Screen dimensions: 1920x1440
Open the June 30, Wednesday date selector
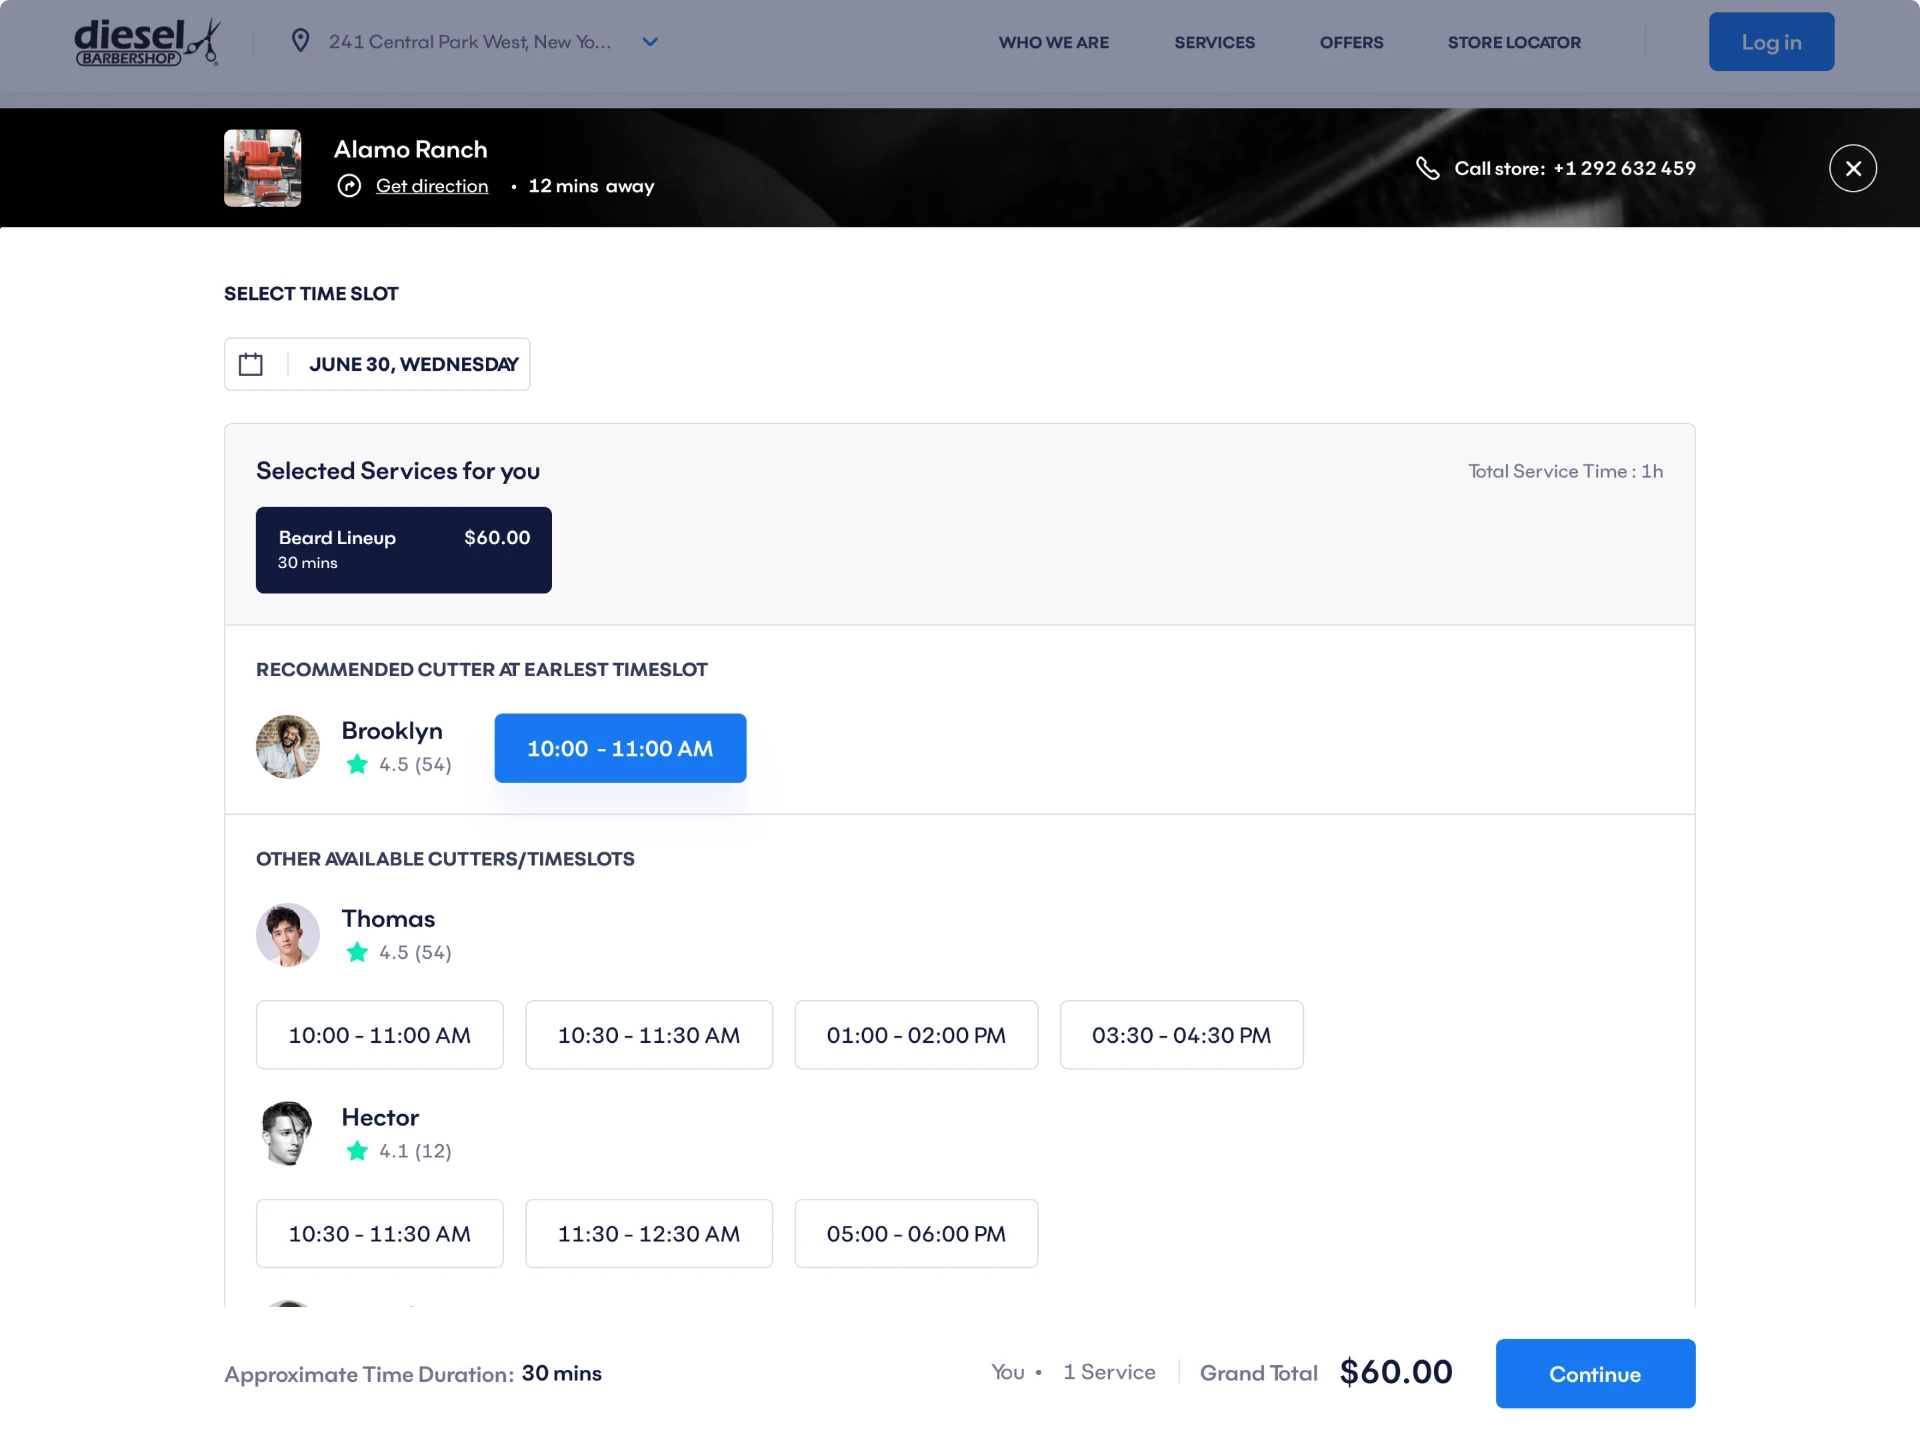pyautogui.click(x=377, y=364)
